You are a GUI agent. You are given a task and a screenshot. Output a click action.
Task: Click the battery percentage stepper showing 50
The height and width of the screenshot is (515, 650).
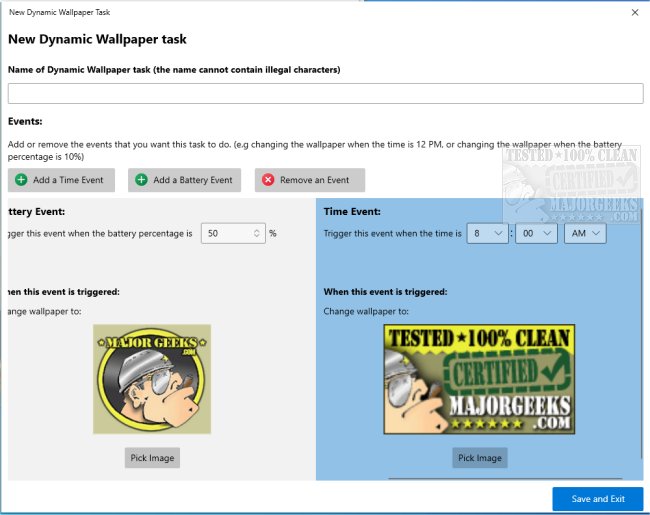point(233,233)
